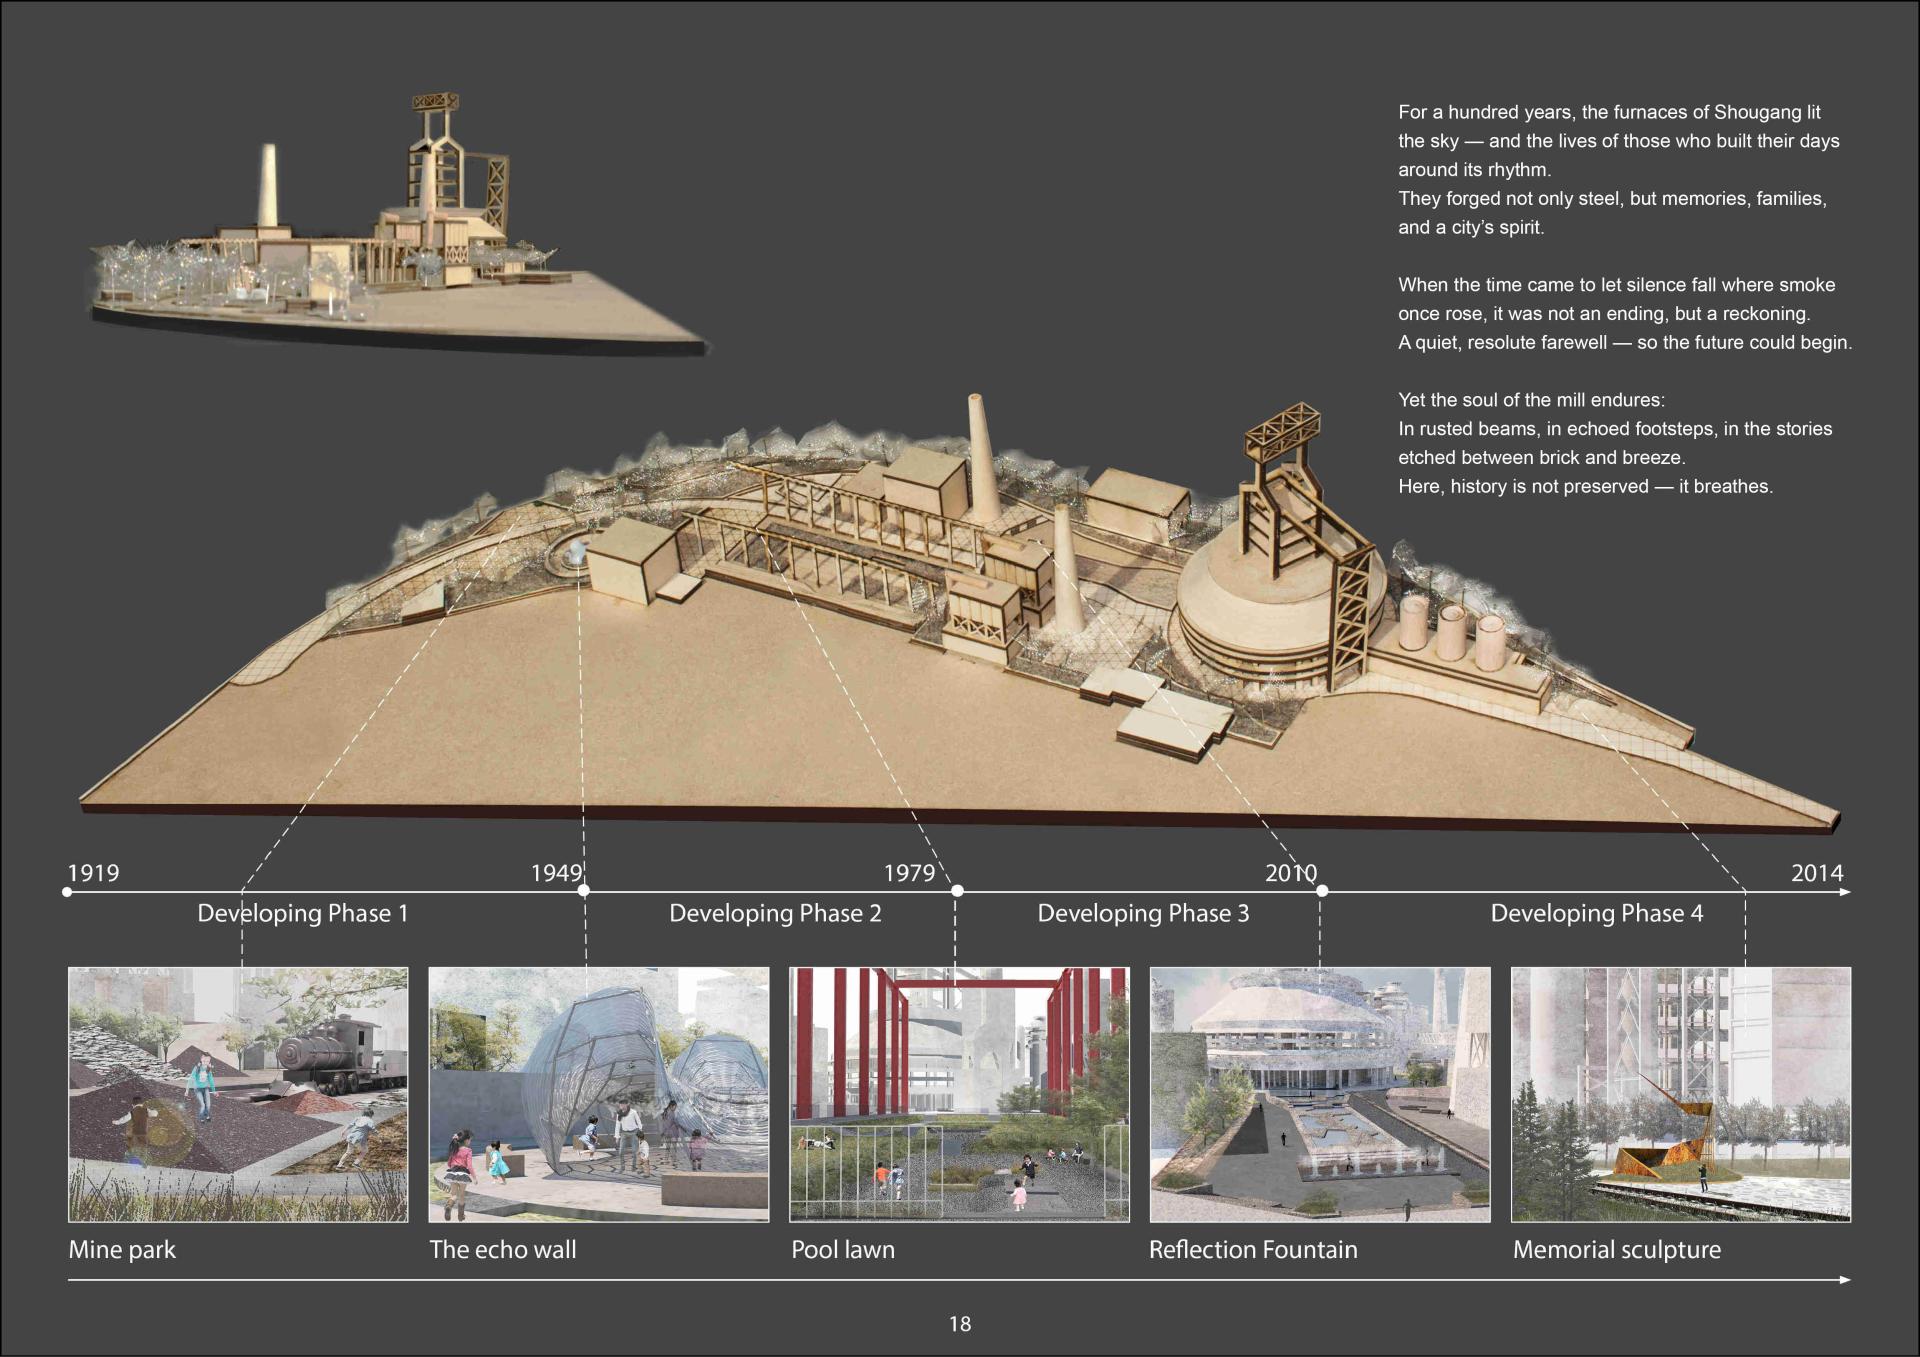1920x1357 pixels.
Task: Select the 'Developing Phase 4' label
Action: point(1597,913)
